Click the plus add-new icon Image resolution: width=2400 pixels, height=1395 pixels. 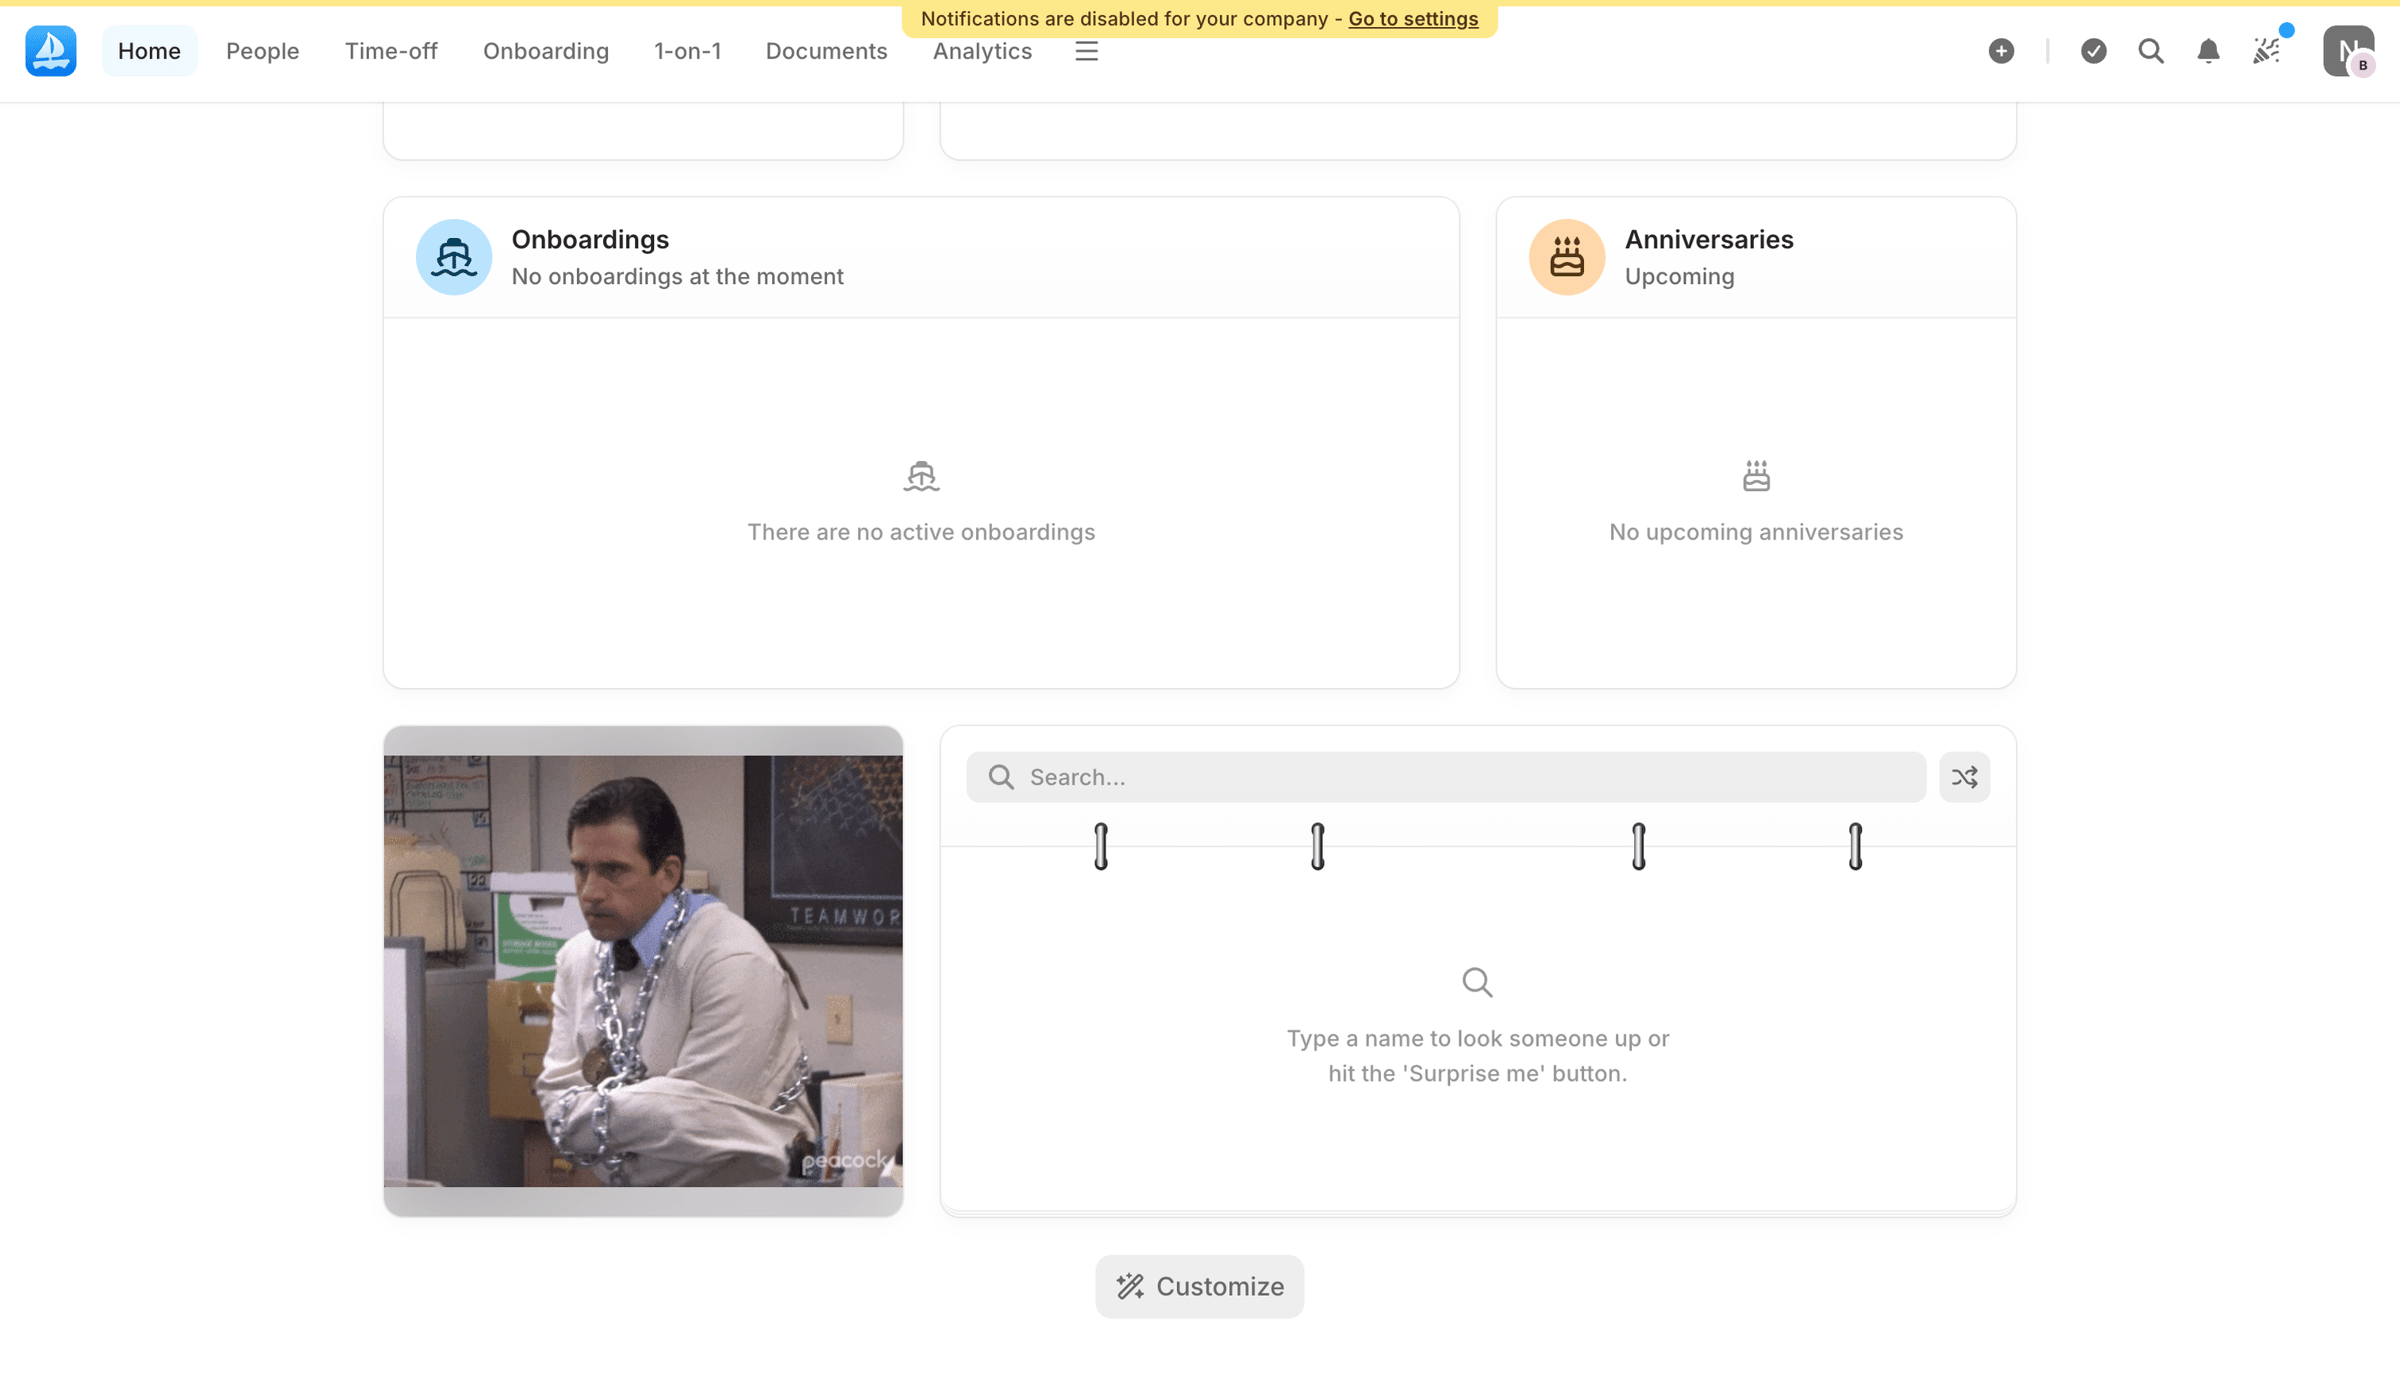tap(2001, 51)
